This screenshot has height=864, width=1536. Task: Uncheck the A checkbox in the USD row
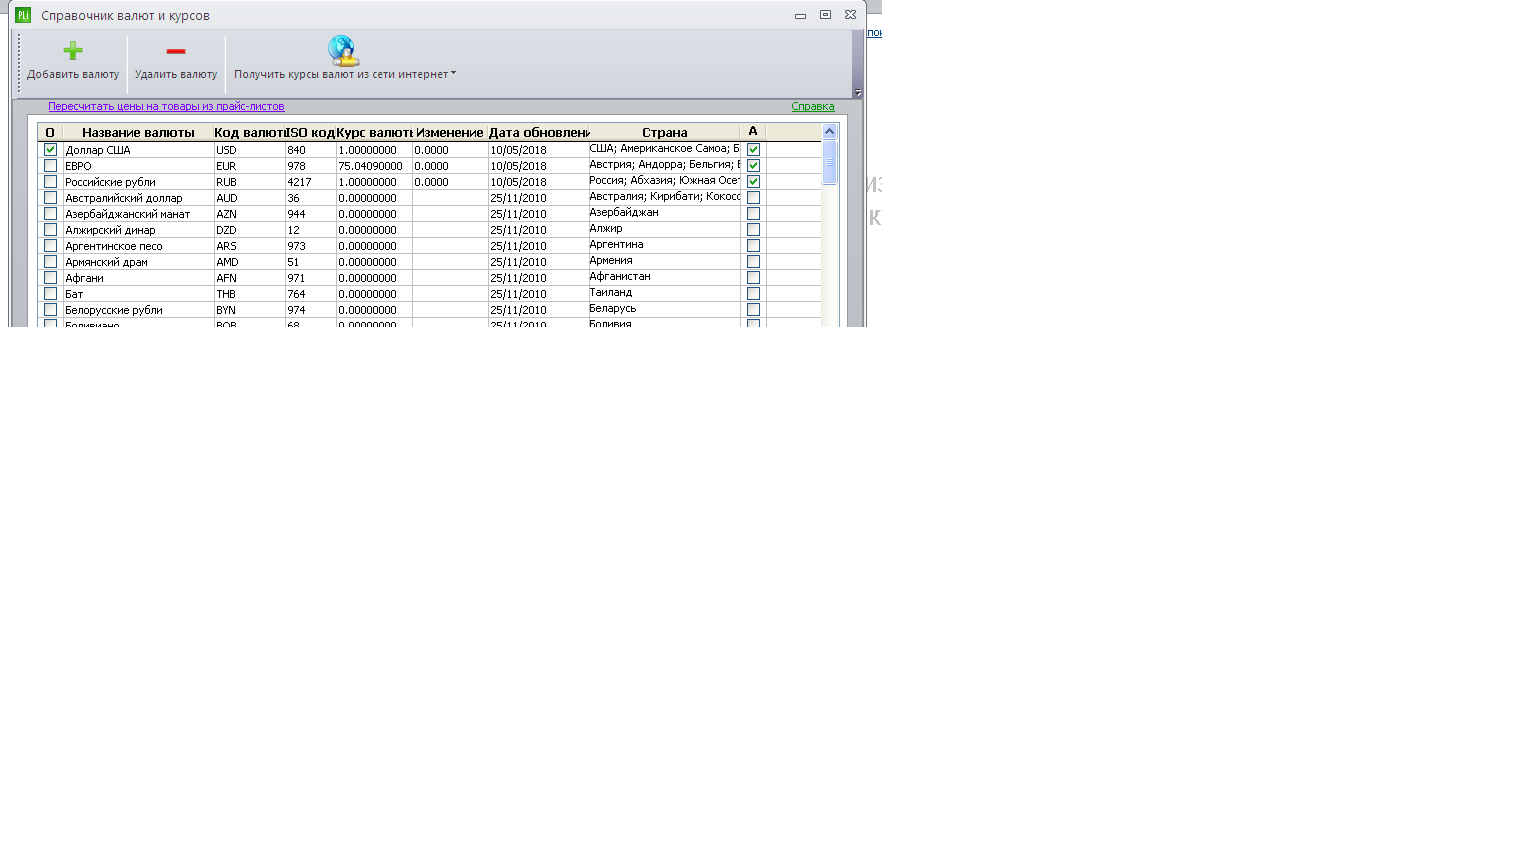[753, 149]
